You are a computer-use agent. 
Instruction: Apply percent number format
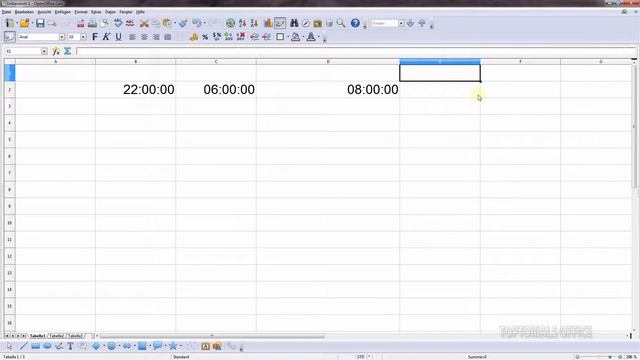coord(205,37)
